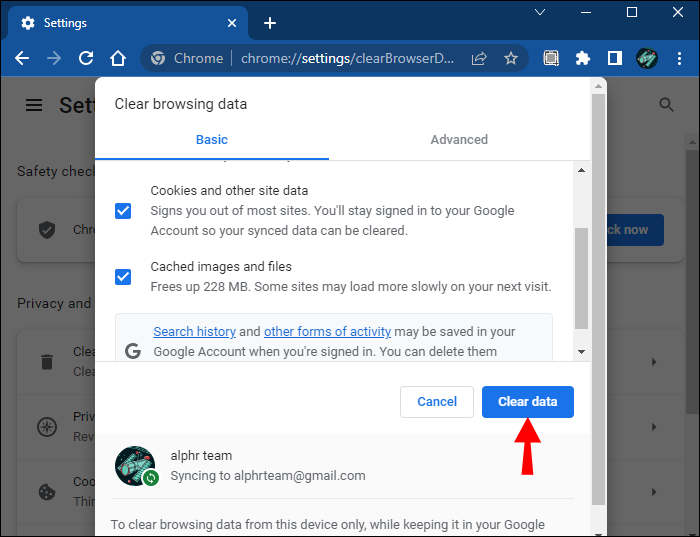Click the Check now button behind dialog
Image resolution: width=700 pixels, height=537 pixels.
click(x=635, y=230)
